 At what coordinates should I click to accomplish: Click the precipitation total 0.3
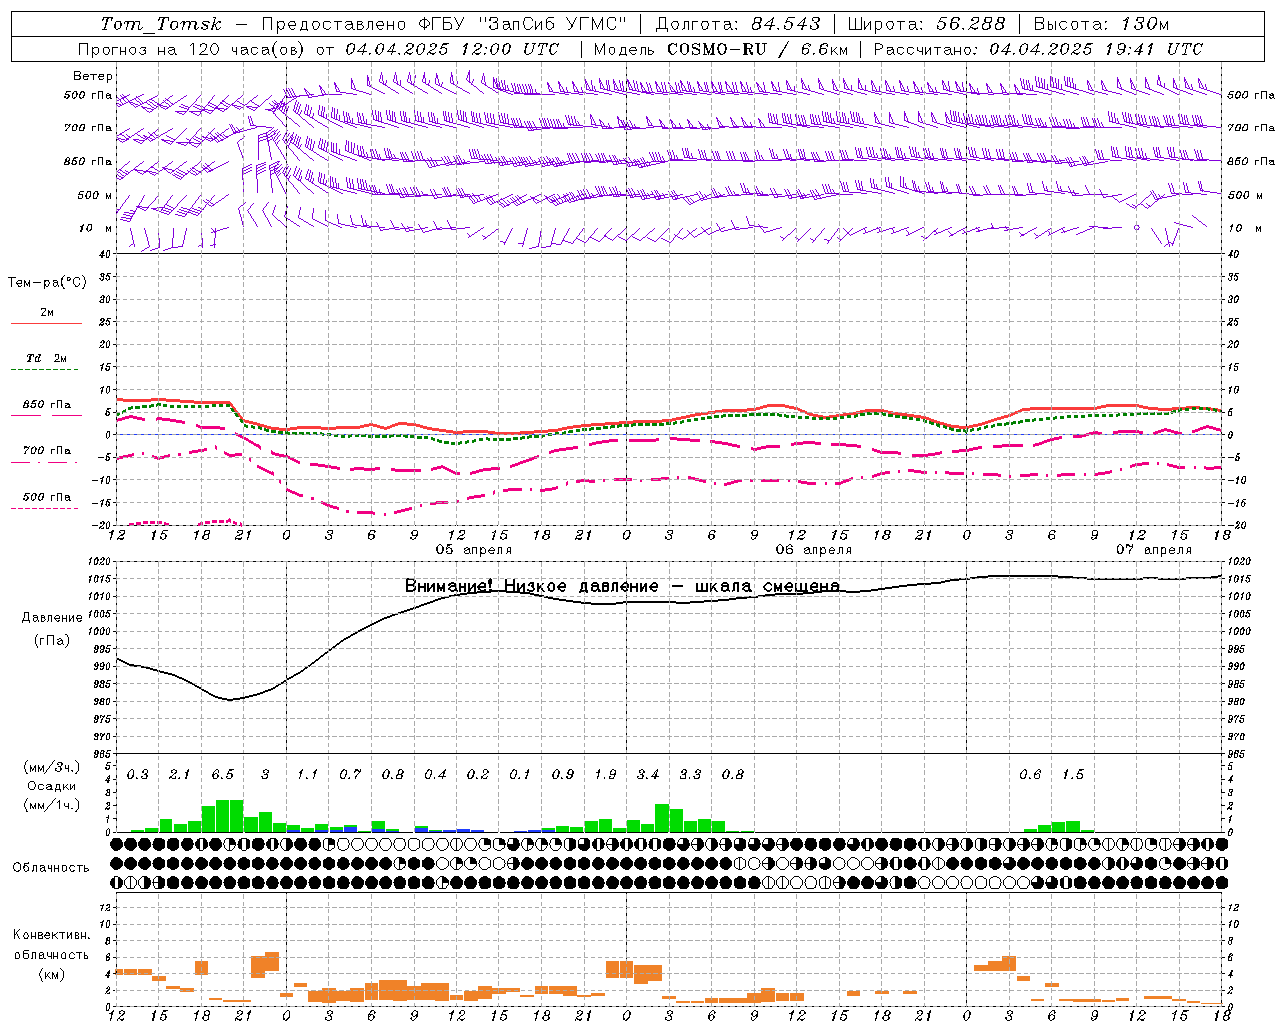click(x=137, y=775)
